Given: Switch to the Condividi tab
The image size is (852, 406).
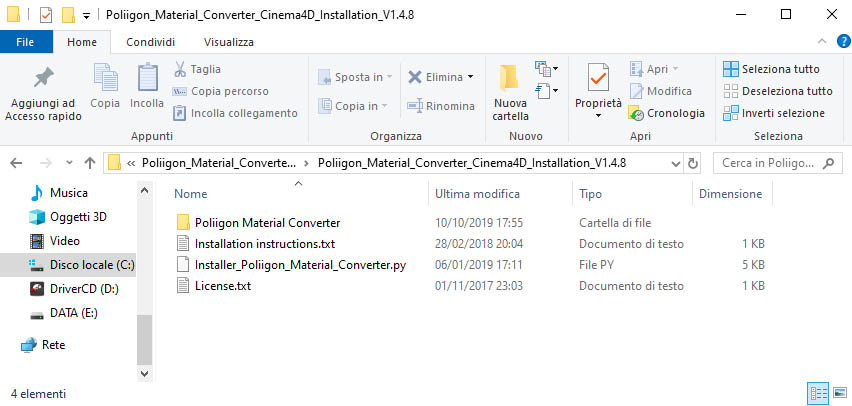Looking at the screenshot, I should tap(151, 42).
